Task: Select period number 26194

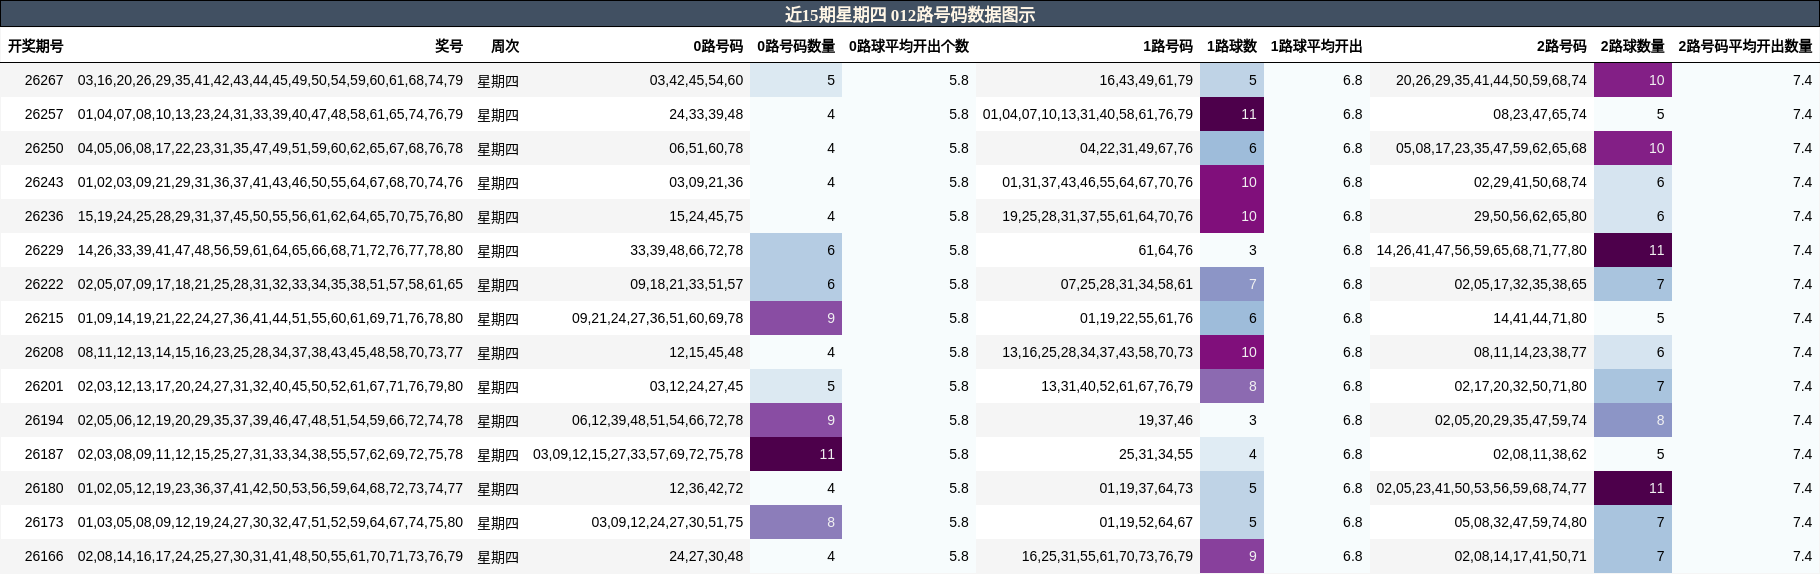Action: click(x=44, y=420)
